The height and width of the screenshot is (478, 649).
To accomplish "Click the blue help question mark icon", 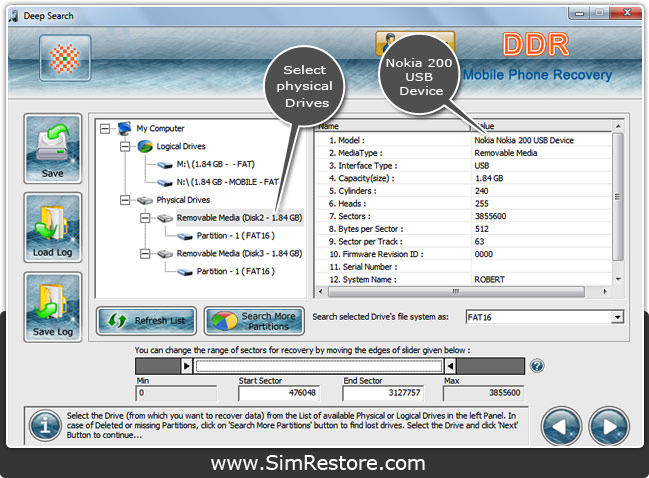I will click(537, 366).
